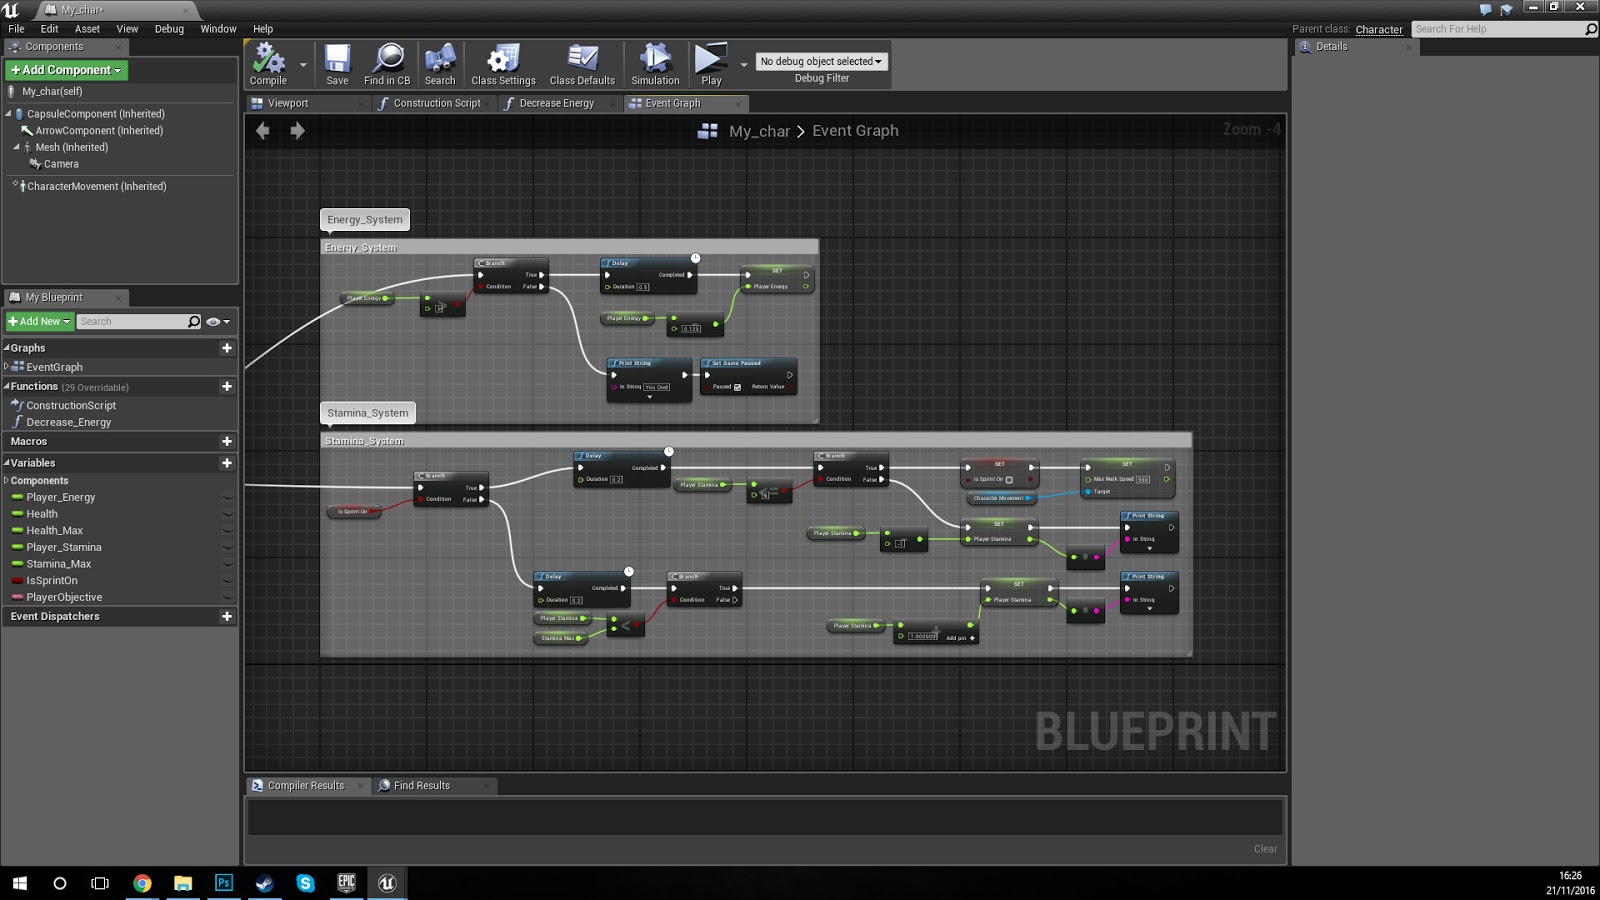
Task: Add a new macro with Macros plus
Action: pyautogui.click(x=227, y=441)
